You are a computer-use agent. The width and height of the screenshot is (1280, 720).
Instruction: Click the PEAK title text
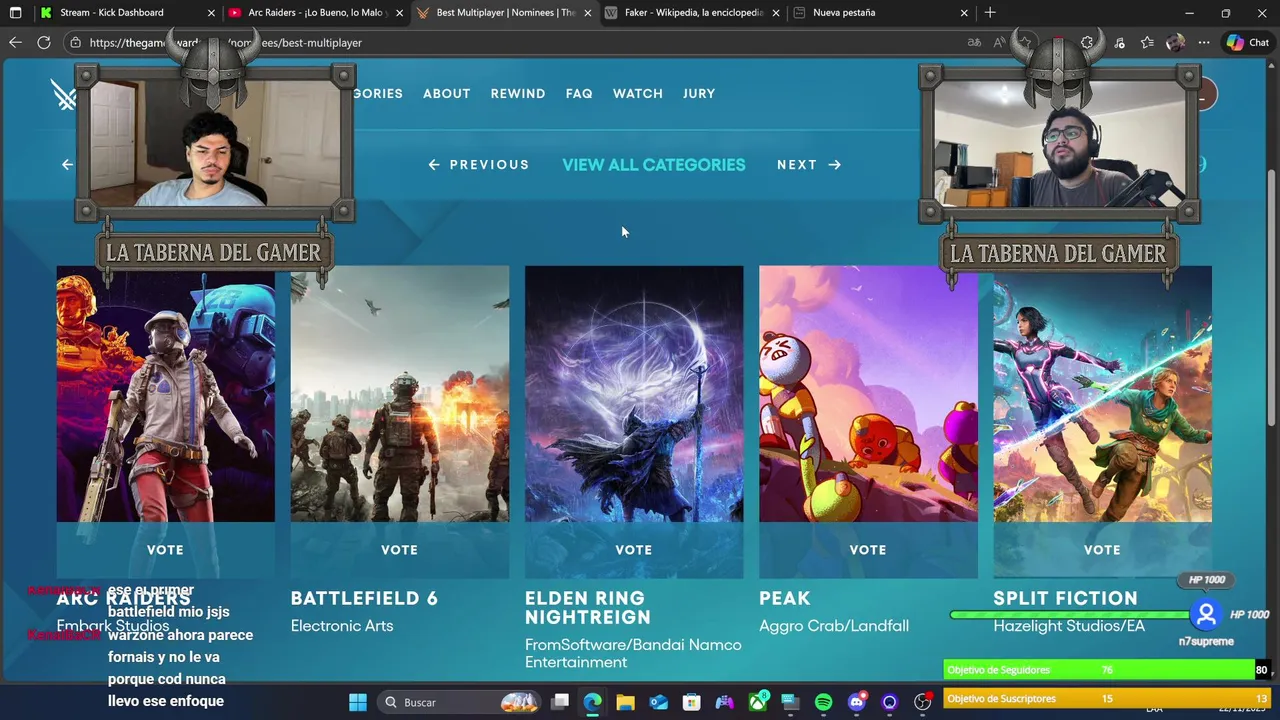point(785,598)
